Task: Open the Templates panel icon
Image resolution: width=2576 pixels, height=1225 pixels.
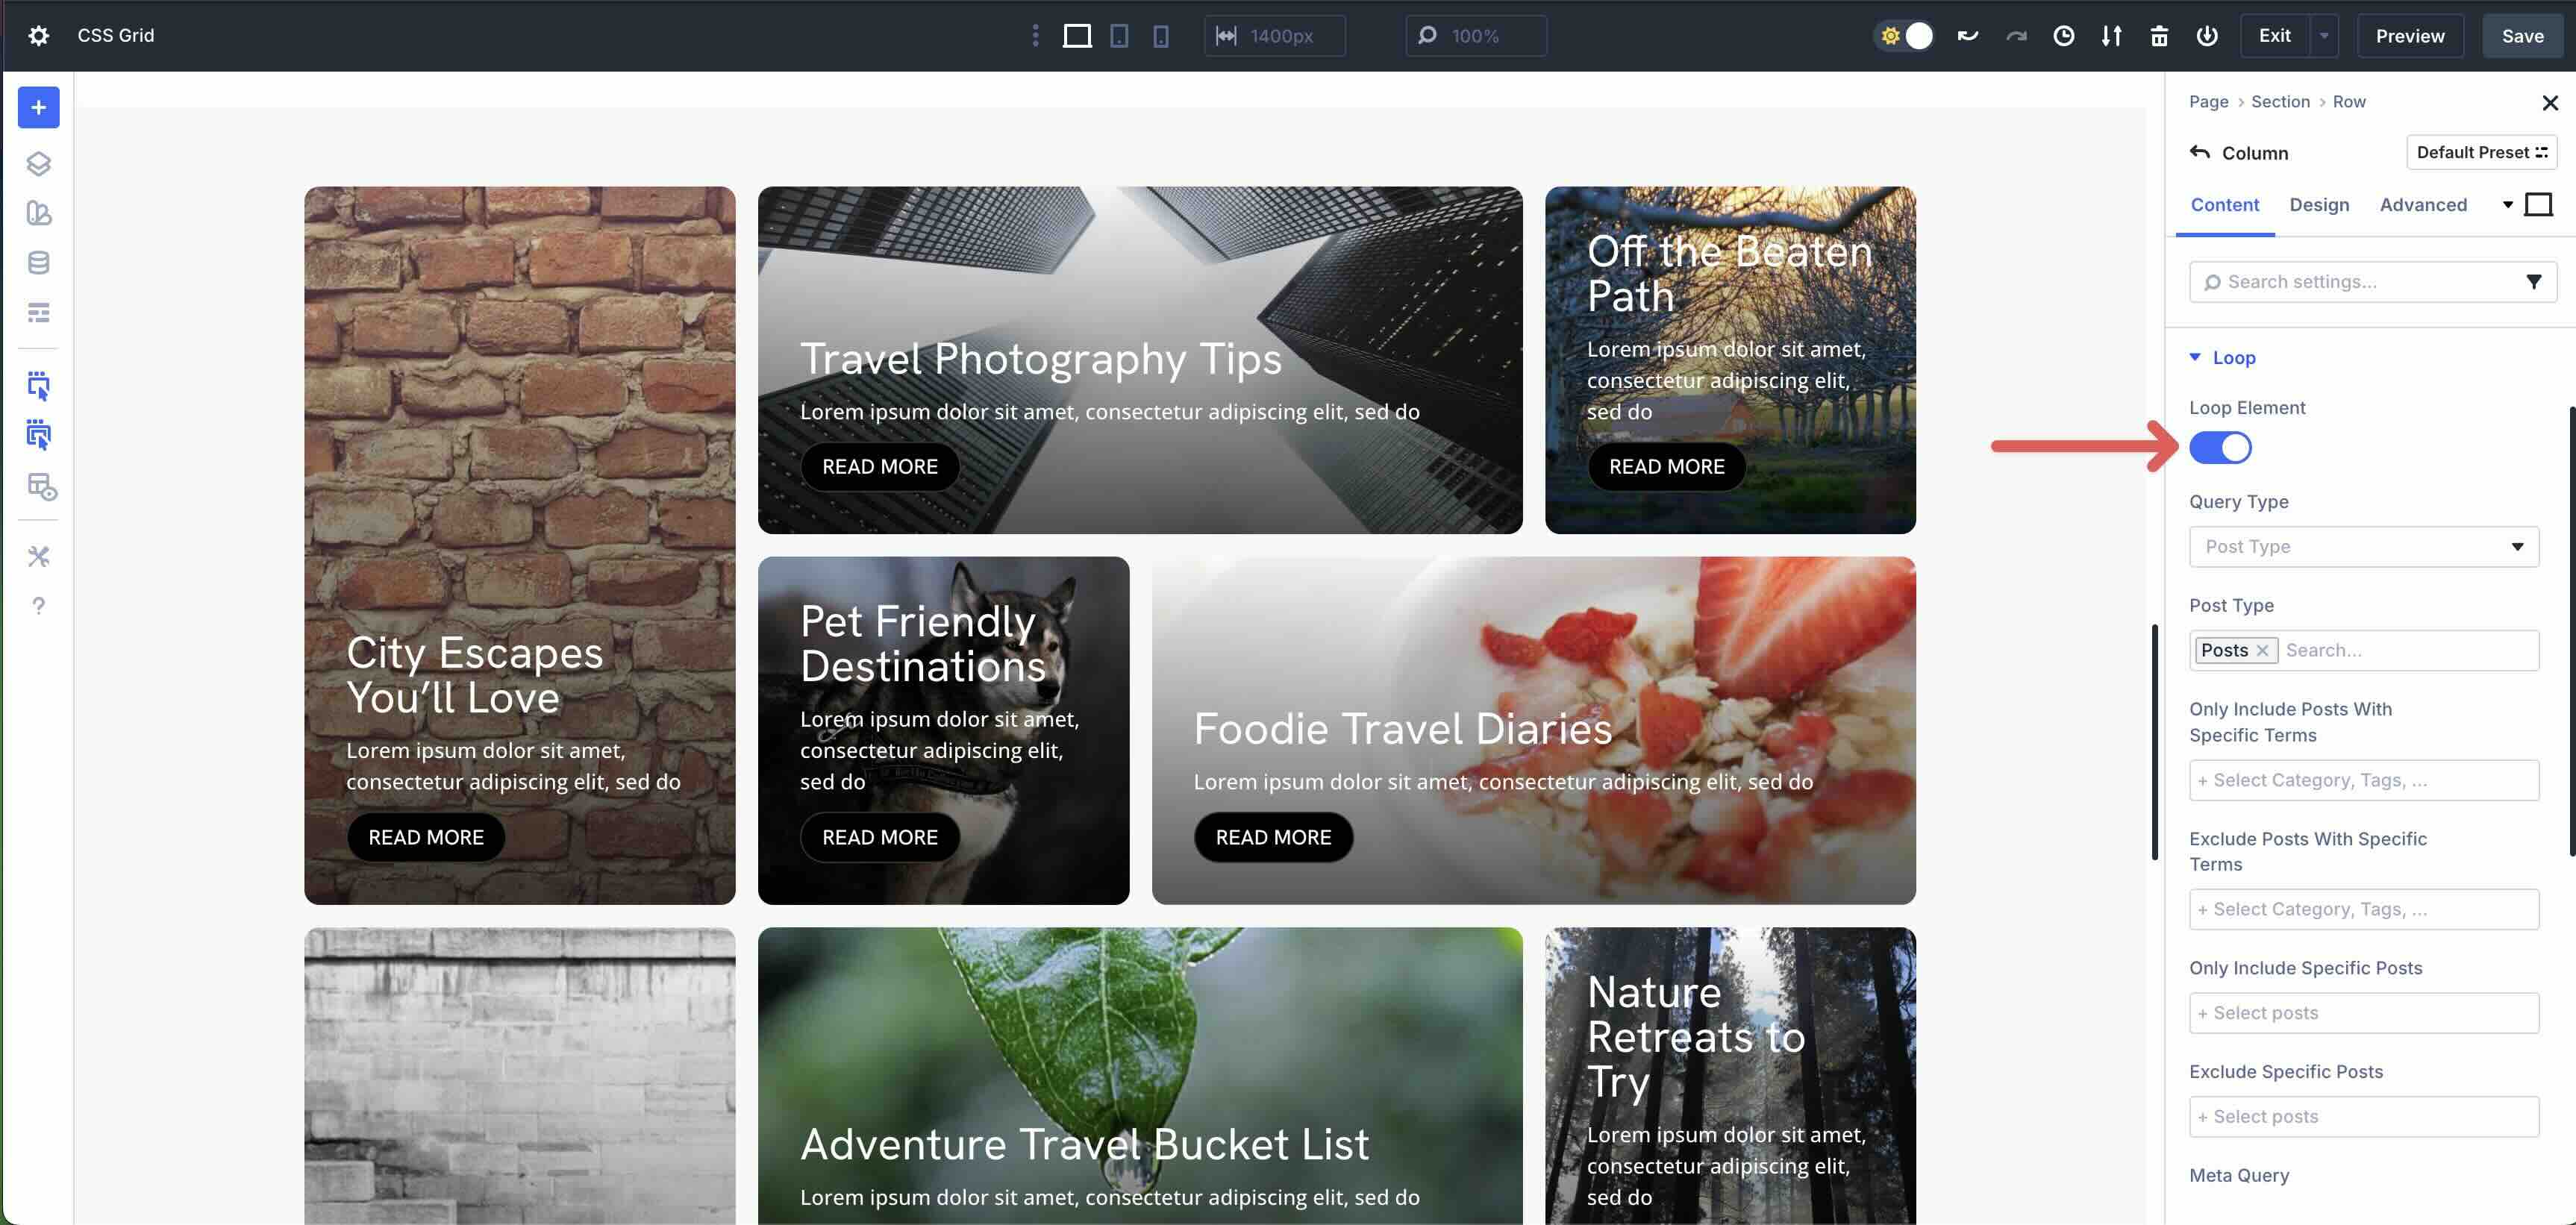Action: (38, 213)
